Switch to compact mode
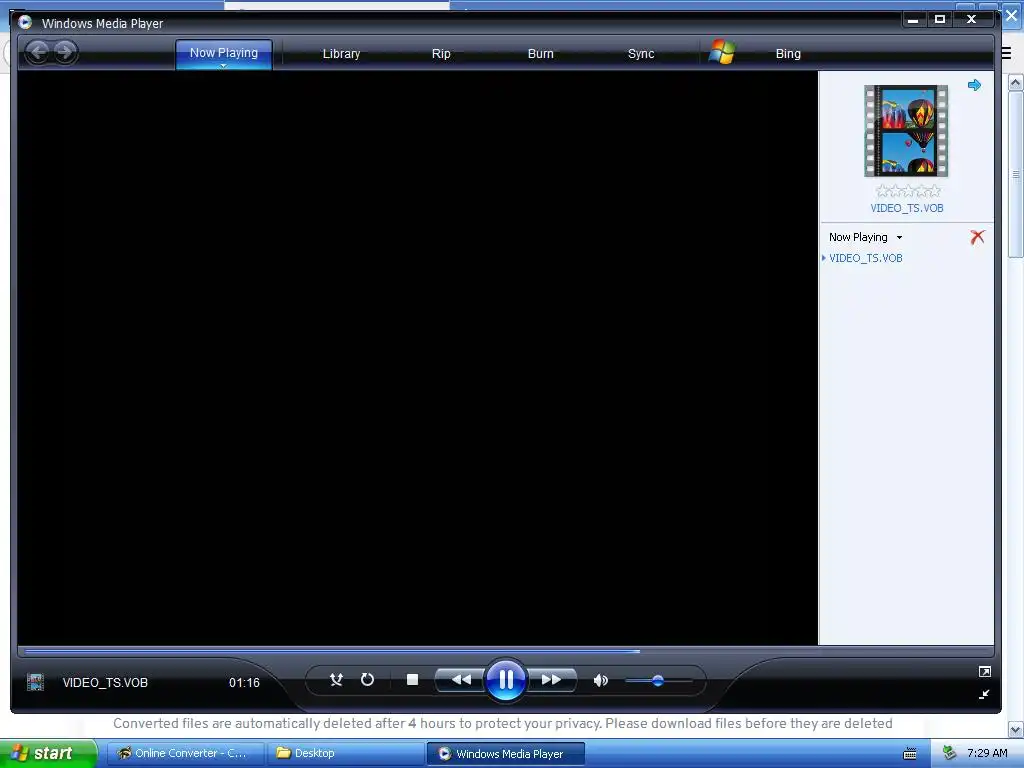 (984, 694)
